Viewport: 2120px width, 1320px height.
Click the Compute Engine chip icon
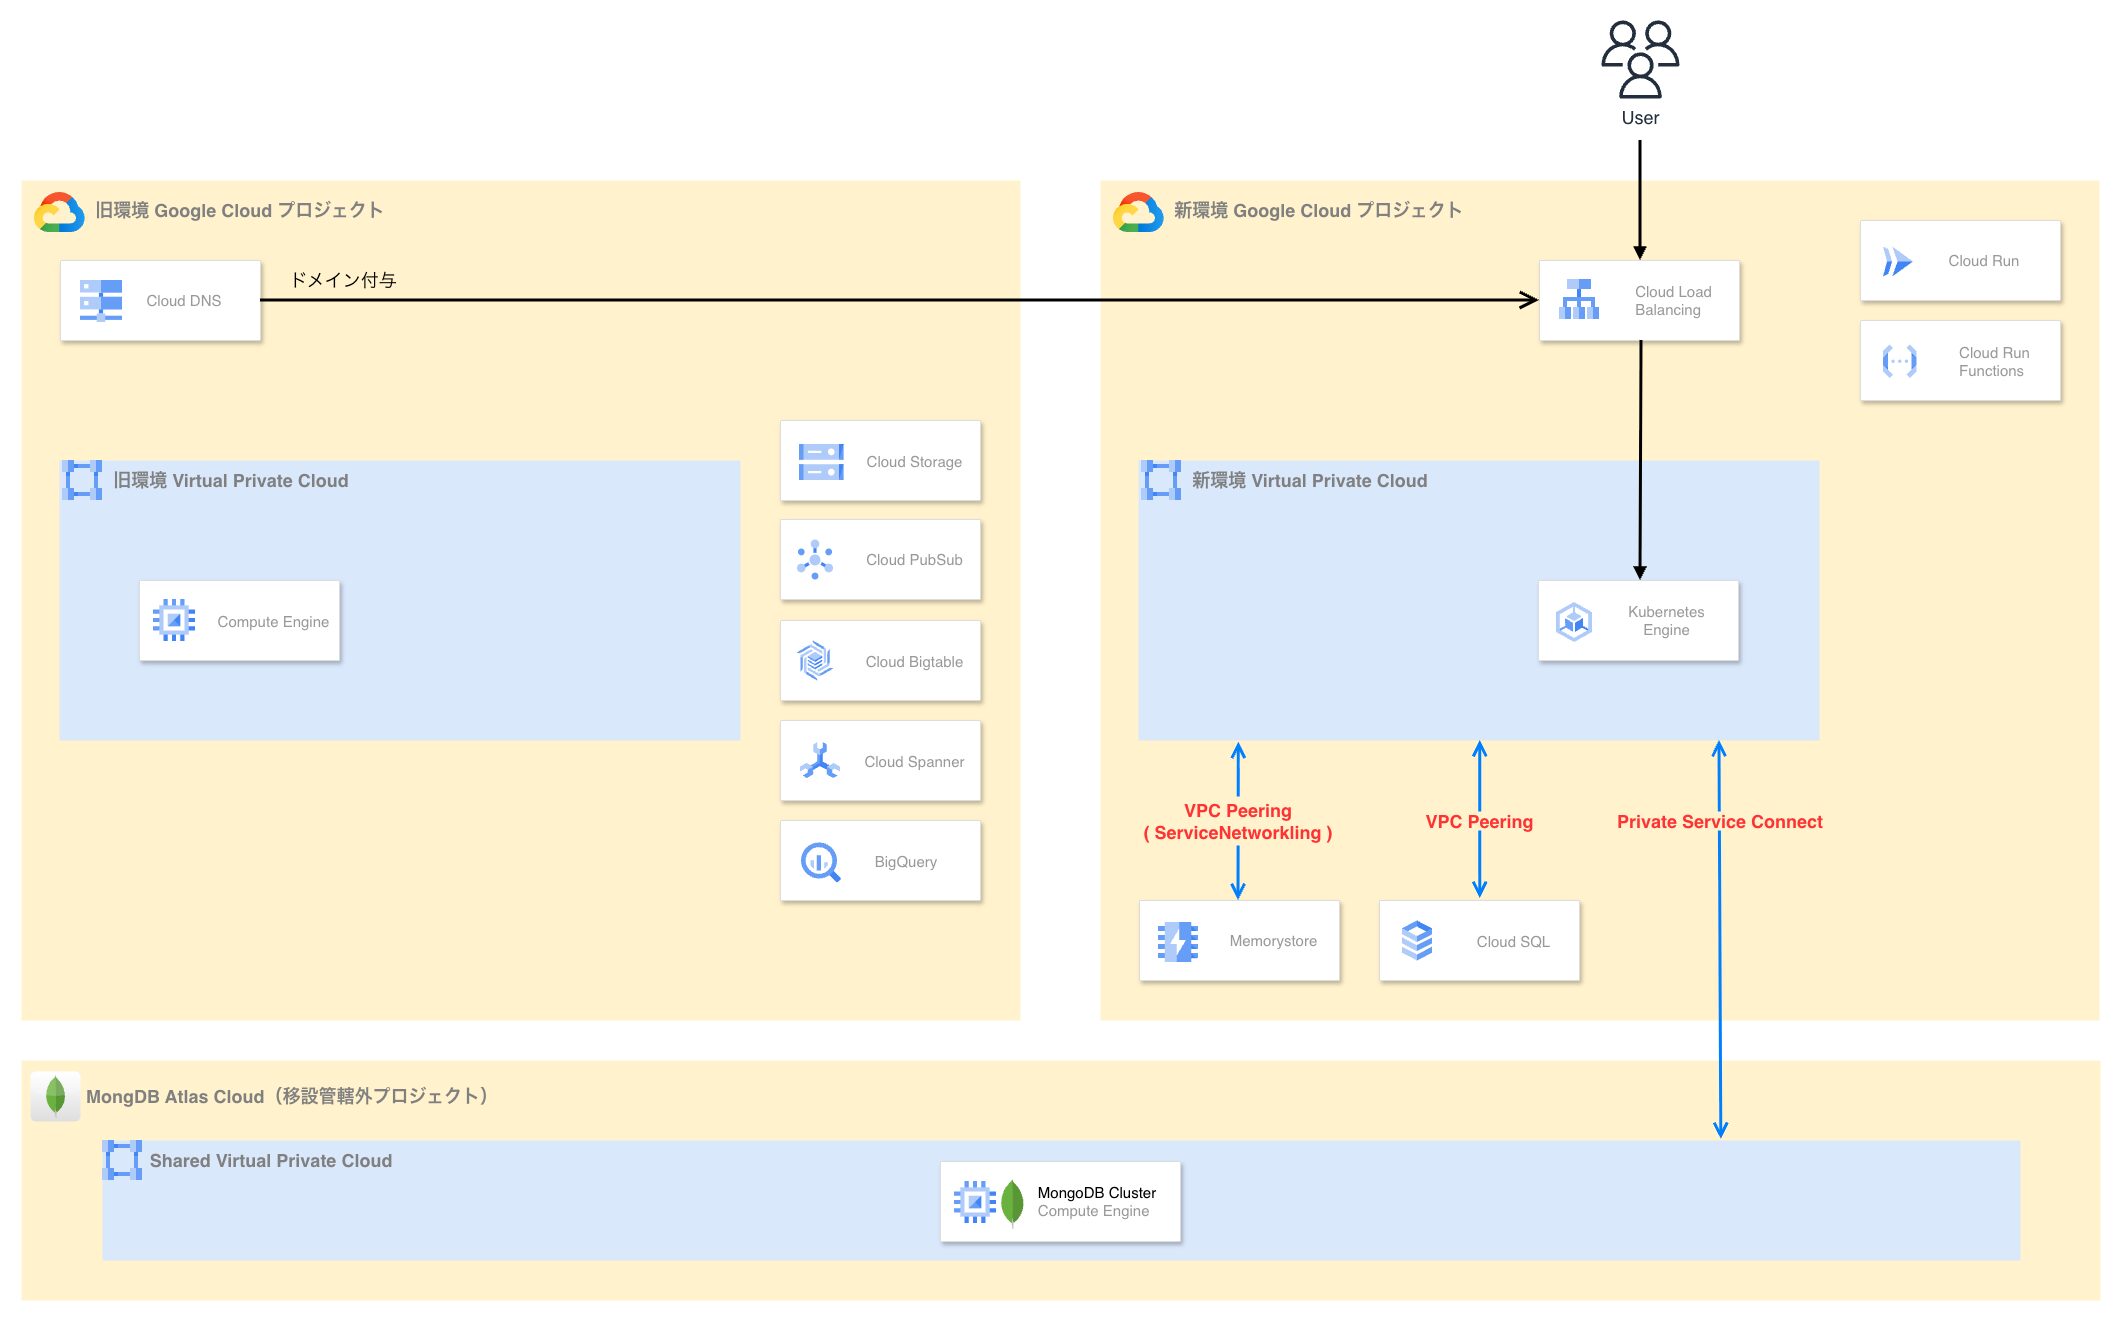[174, 621]
